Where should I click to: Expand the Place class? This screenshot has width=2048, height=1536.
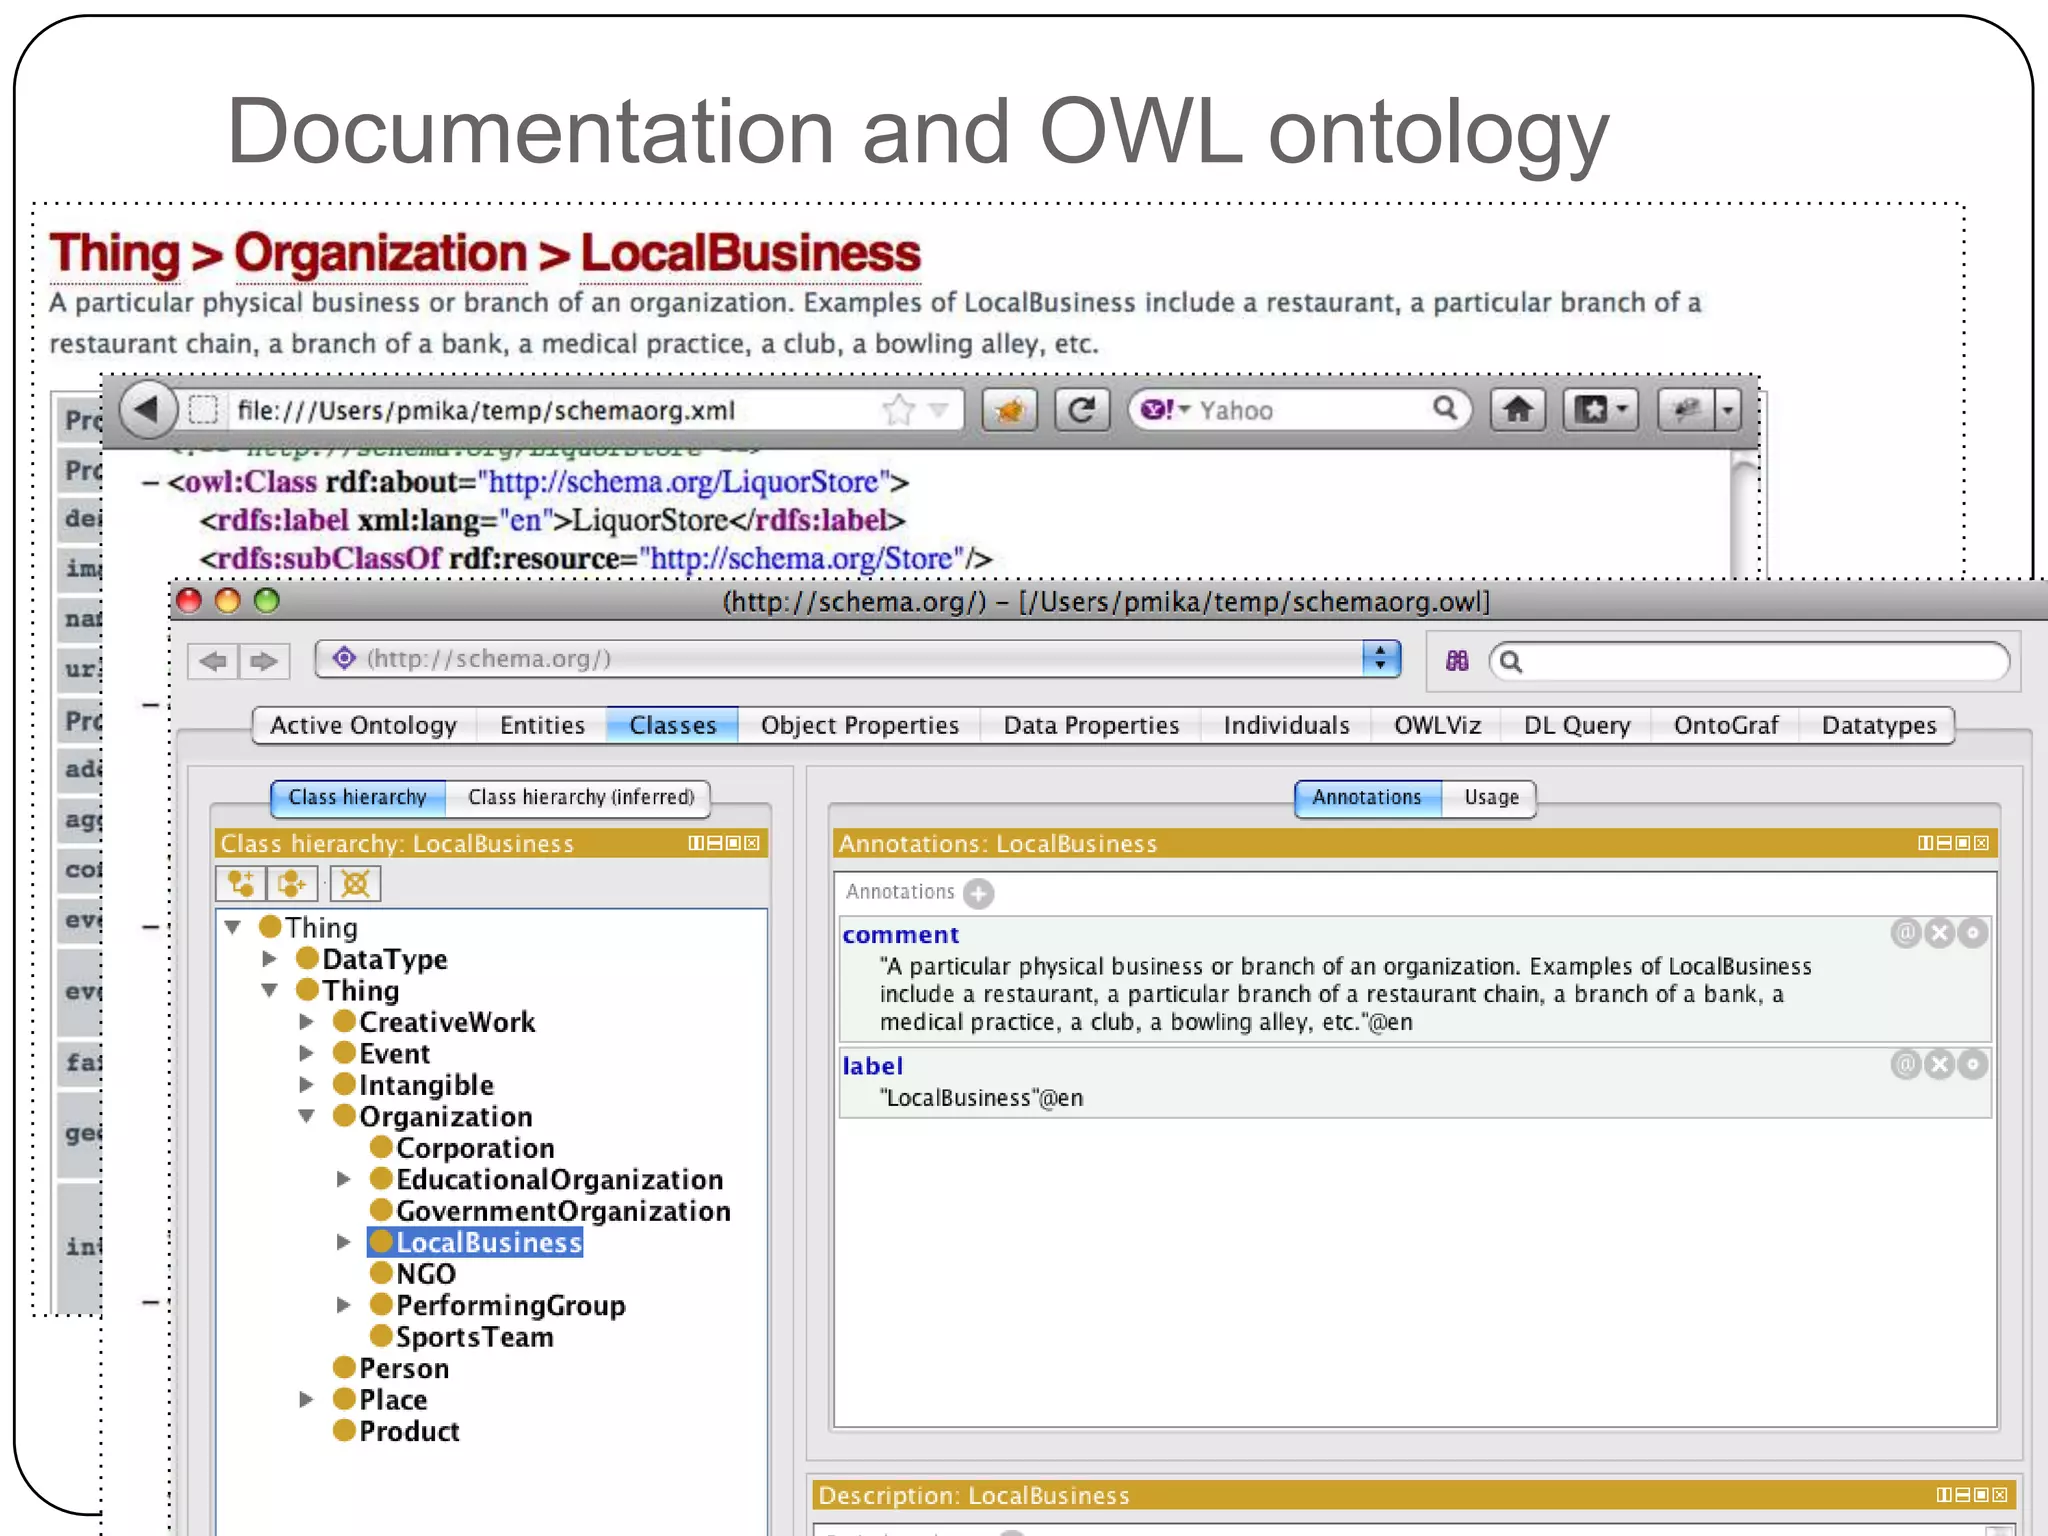tap(307, 1399)
